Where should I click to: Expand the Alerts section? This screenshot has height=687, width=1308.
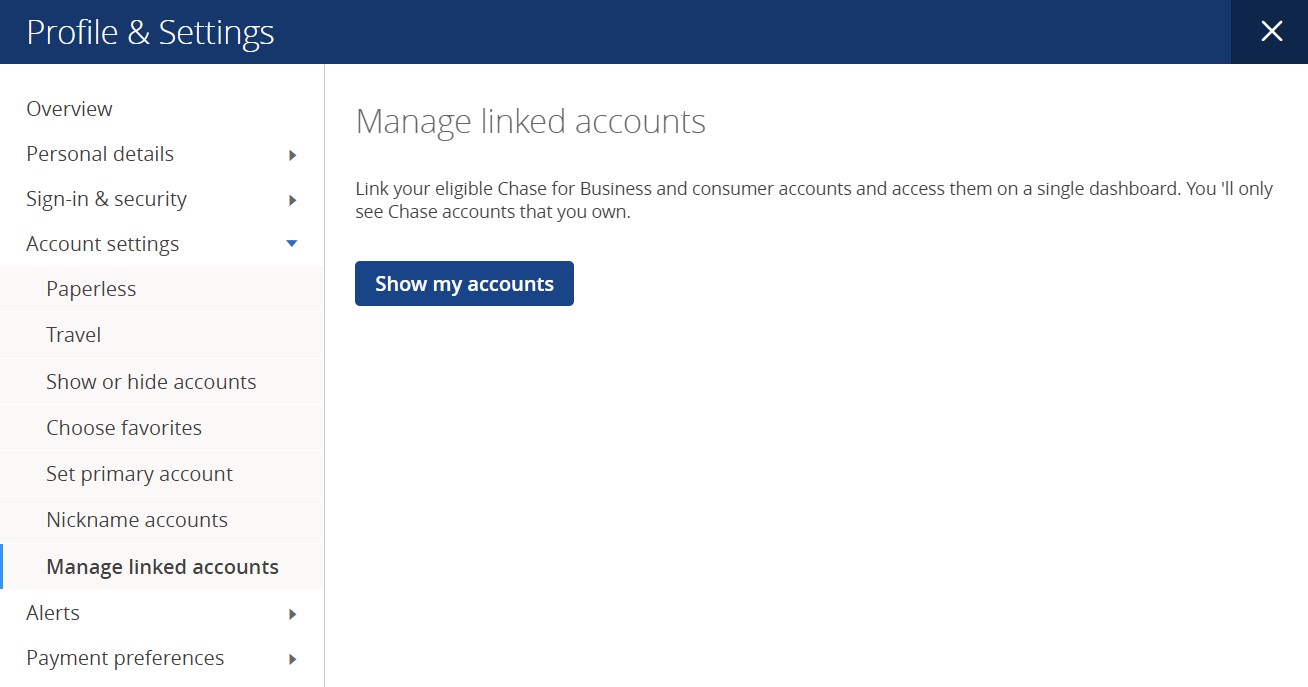tap(52, 612)
